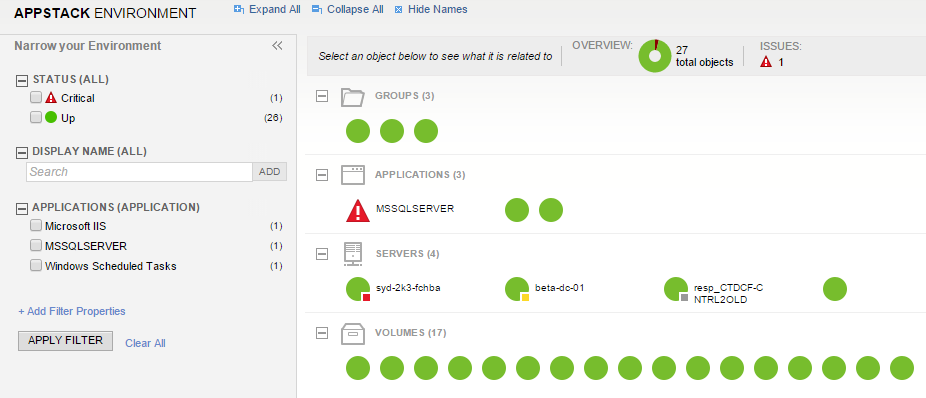926x398 pixels.
Task: Click the Groups folder icon
Action: tap(353, 96)
